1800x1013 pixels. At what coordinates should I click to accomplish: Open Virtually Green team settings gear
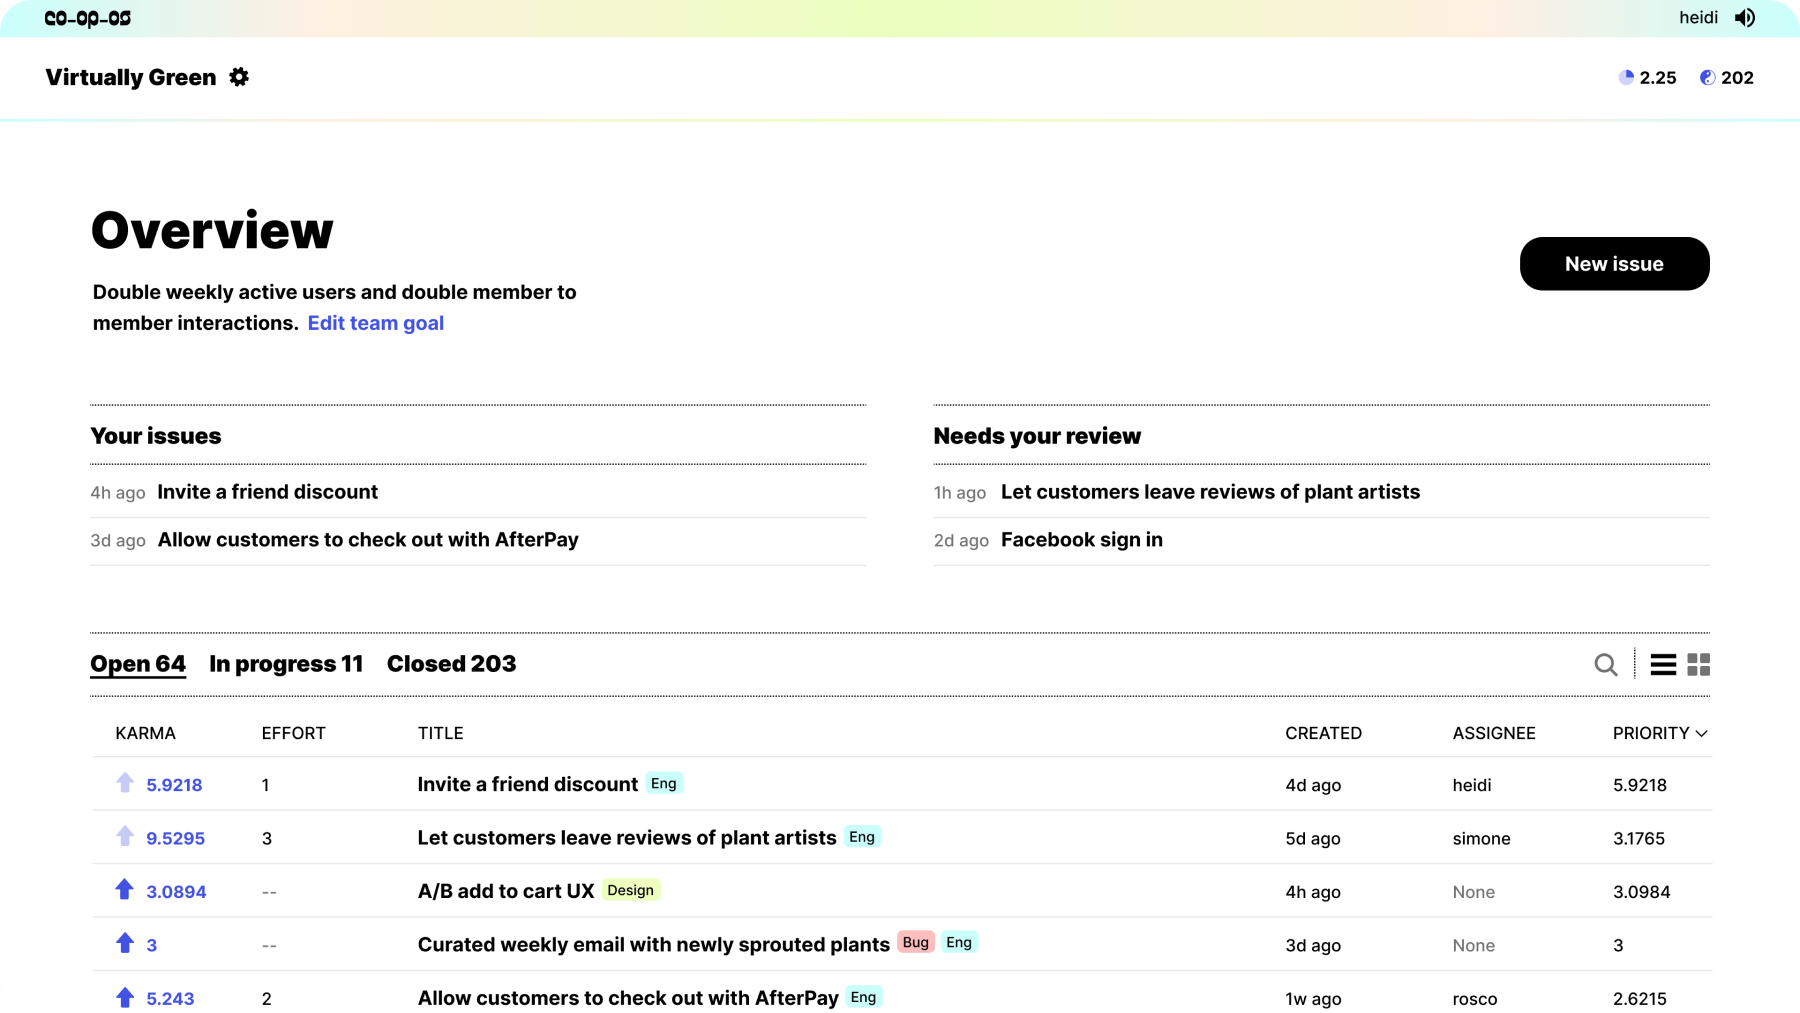click(x=239, y=76)
